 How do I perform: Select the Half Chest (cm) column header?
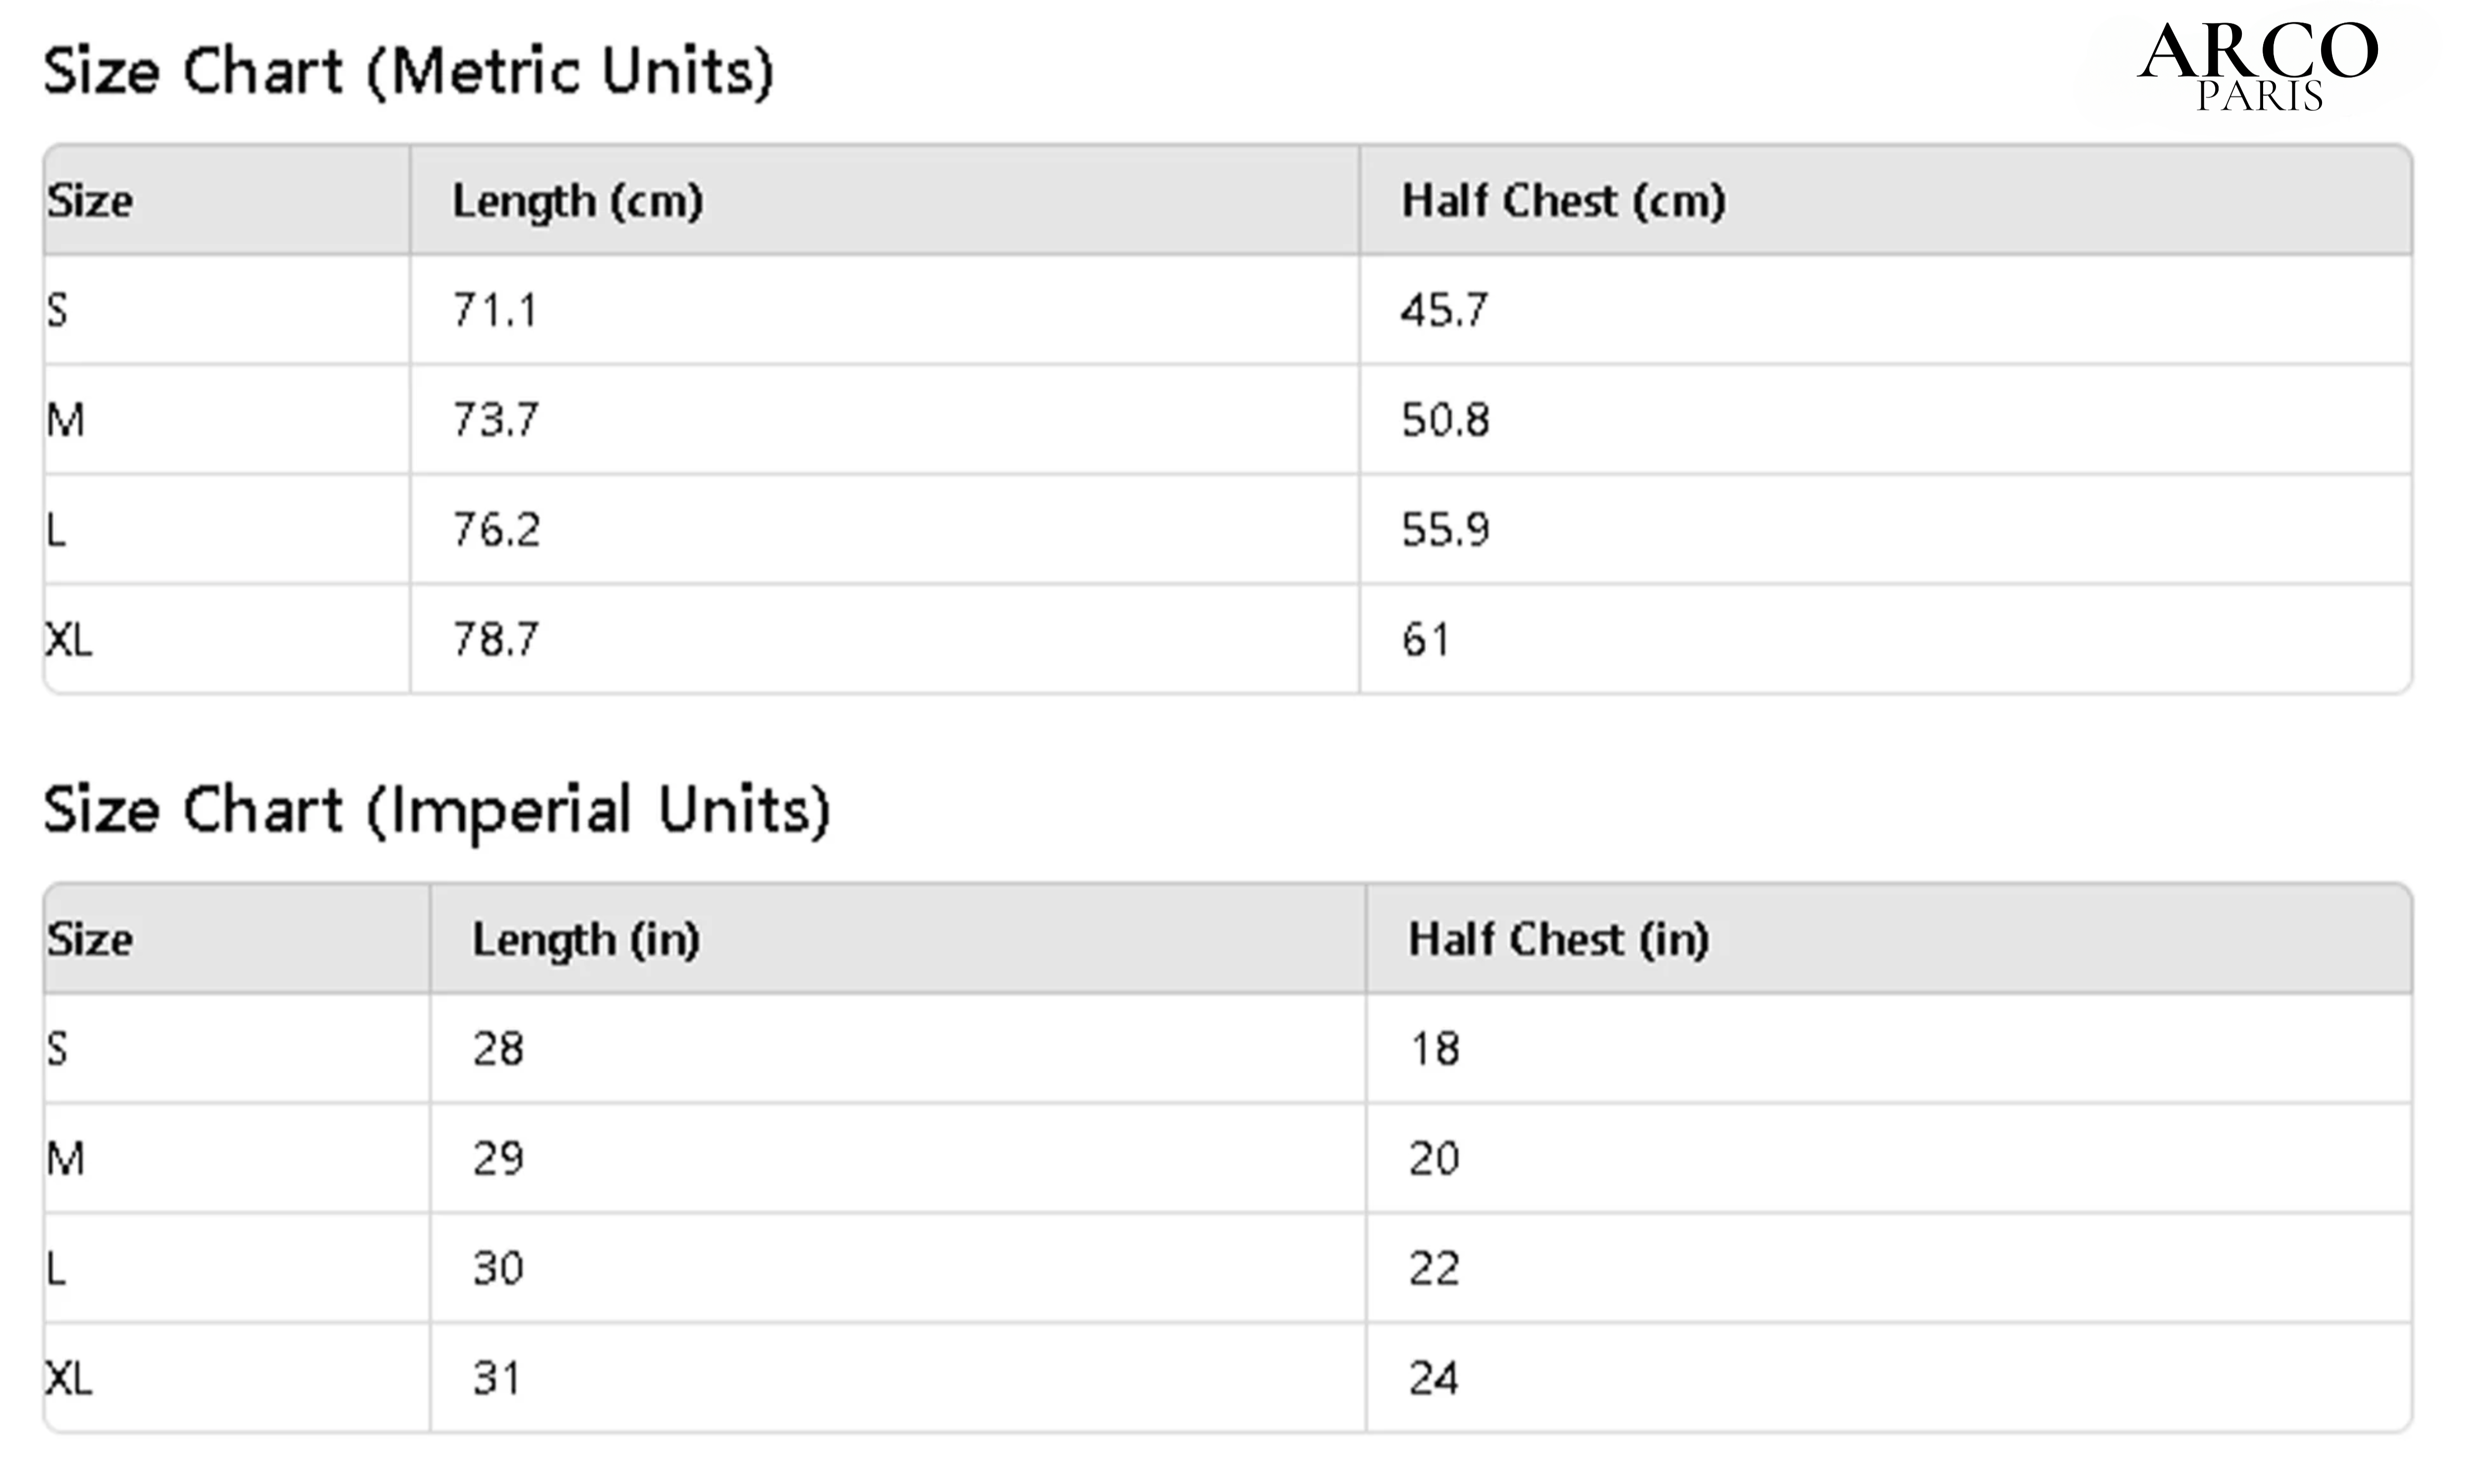tap(1563, 201)
